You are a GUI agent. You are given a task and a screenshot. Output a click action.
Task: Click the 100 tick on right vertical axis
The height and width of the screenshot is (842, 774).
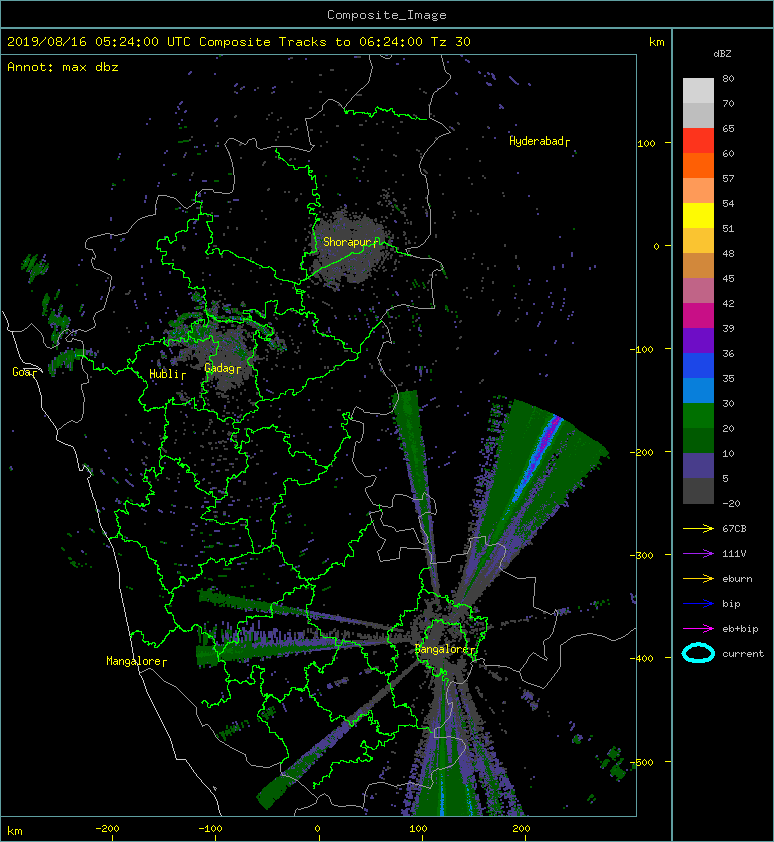pos(646,143)
